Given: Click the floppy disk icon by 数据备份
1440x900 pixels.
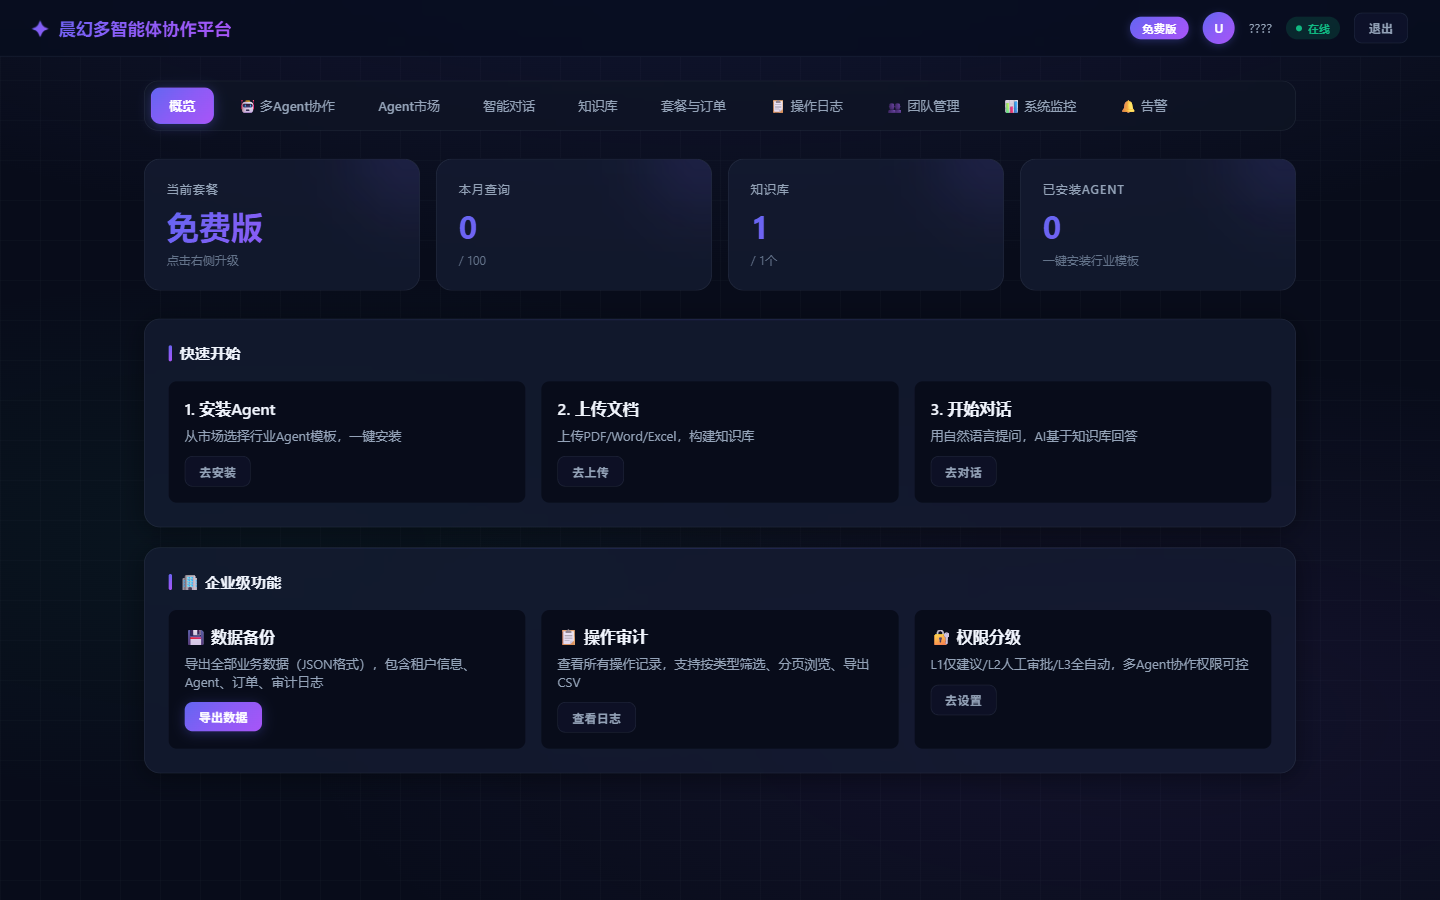Looking at the screenshot, I should 196,637.
